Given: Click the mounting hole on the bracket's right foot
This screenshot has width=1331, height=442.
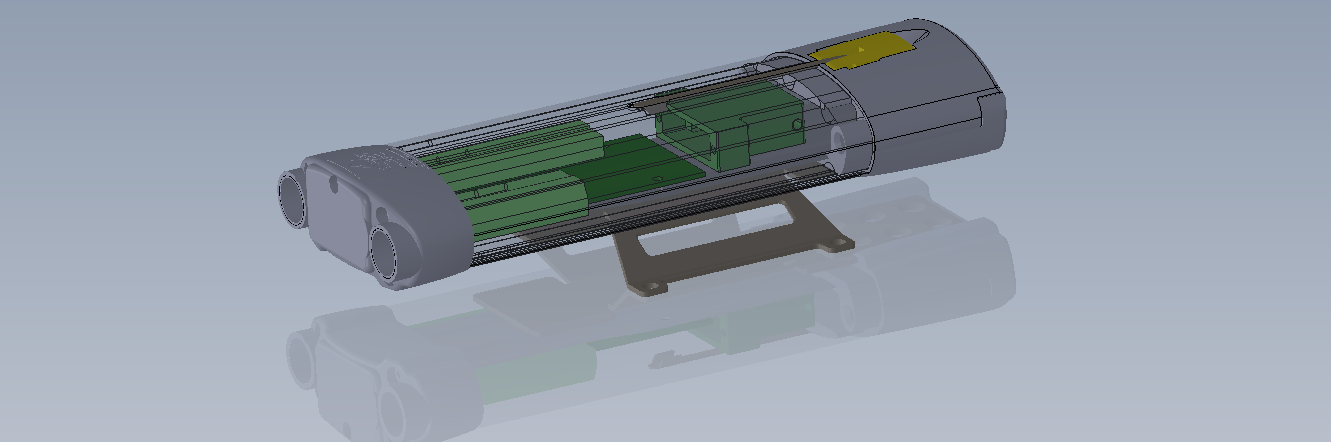Looking at the screenshot, I should pos(837,245).
